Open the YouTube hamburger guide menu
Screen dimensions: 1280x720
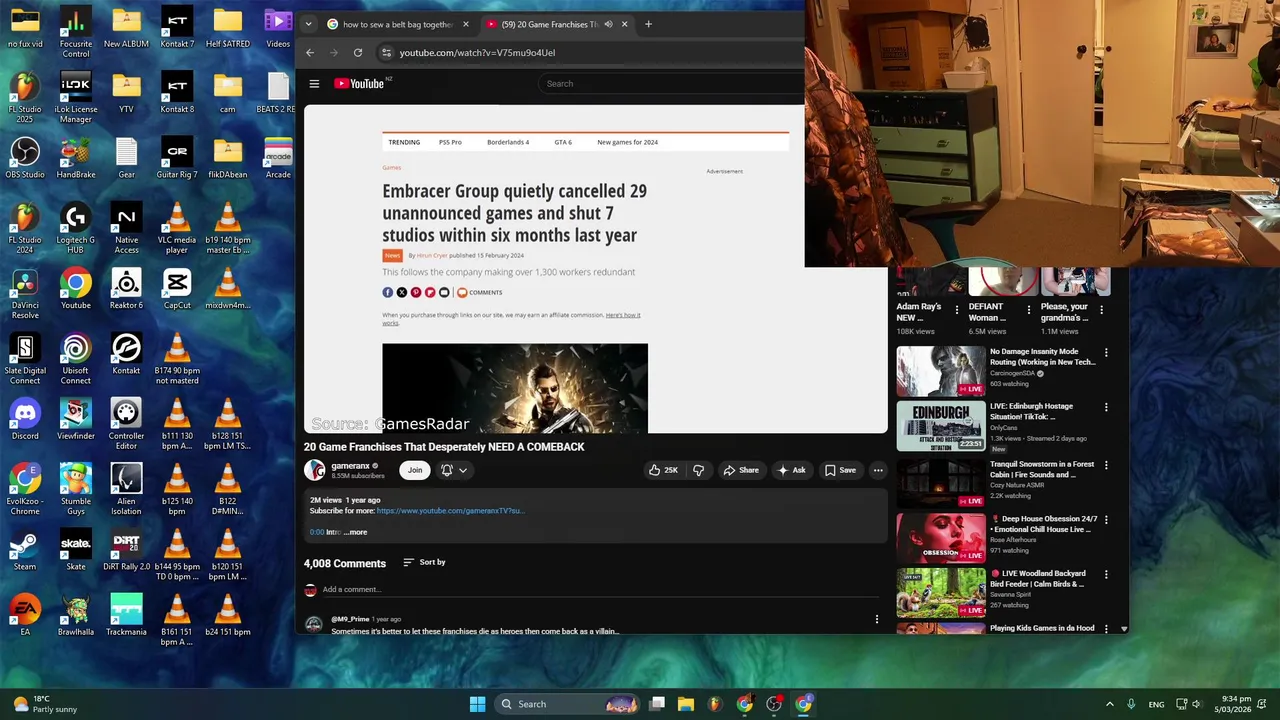click(314, 84)
